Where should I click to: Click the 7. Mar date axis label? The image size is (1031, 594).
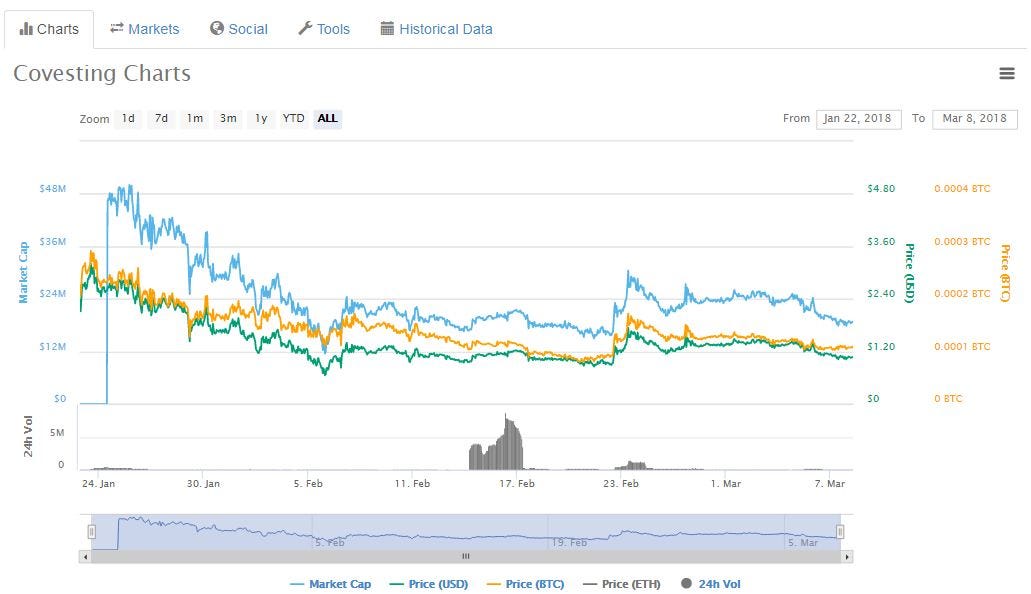830,483
